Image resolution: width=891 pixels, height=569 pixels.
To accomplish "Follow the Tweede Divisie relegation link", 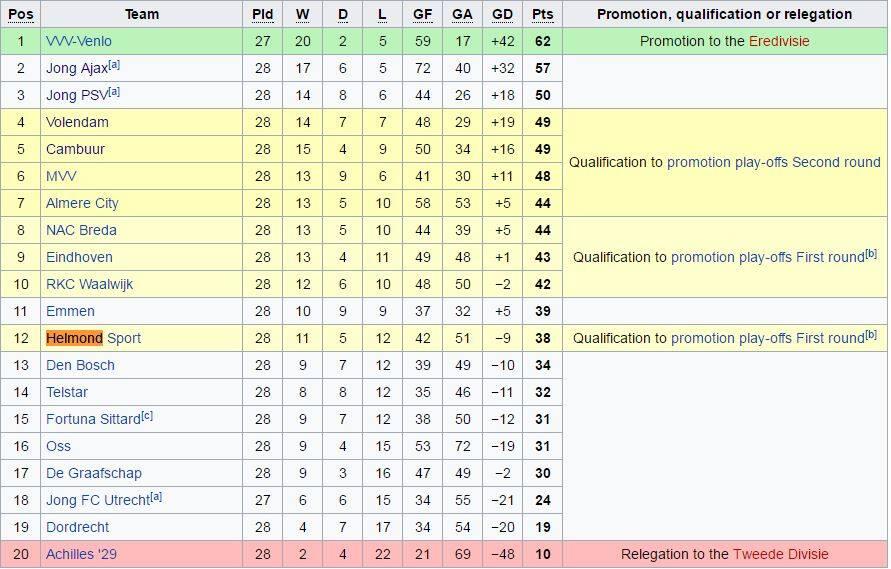I will [x=780, y=554].
